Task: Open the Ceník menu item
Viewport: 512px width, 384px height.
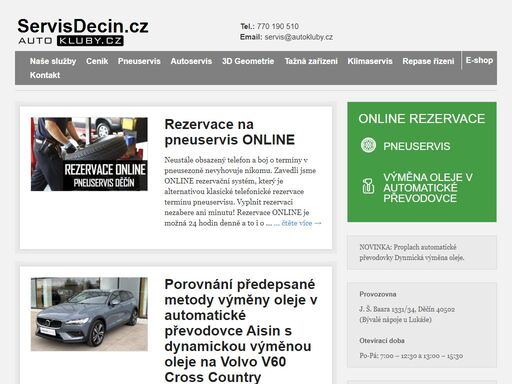Action: click(x=97, y=61)
